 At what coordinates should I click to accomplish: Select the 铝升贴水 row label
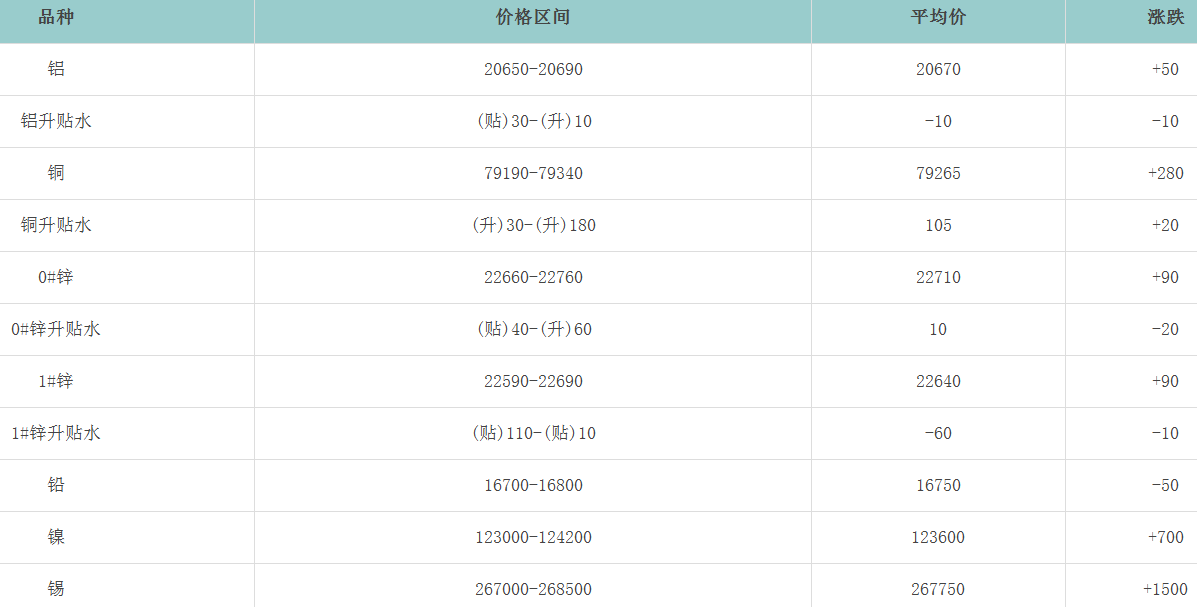(x=56, y=122)
